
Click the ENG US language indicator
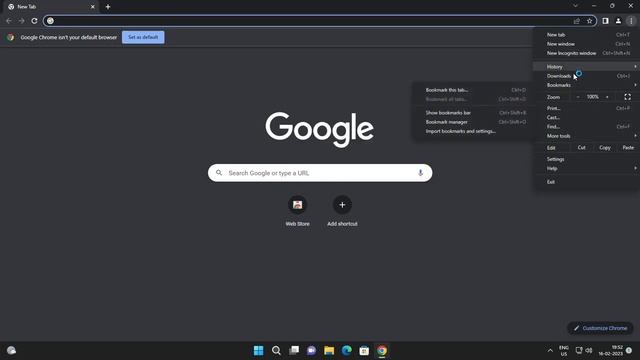click(x=564, y=351)
